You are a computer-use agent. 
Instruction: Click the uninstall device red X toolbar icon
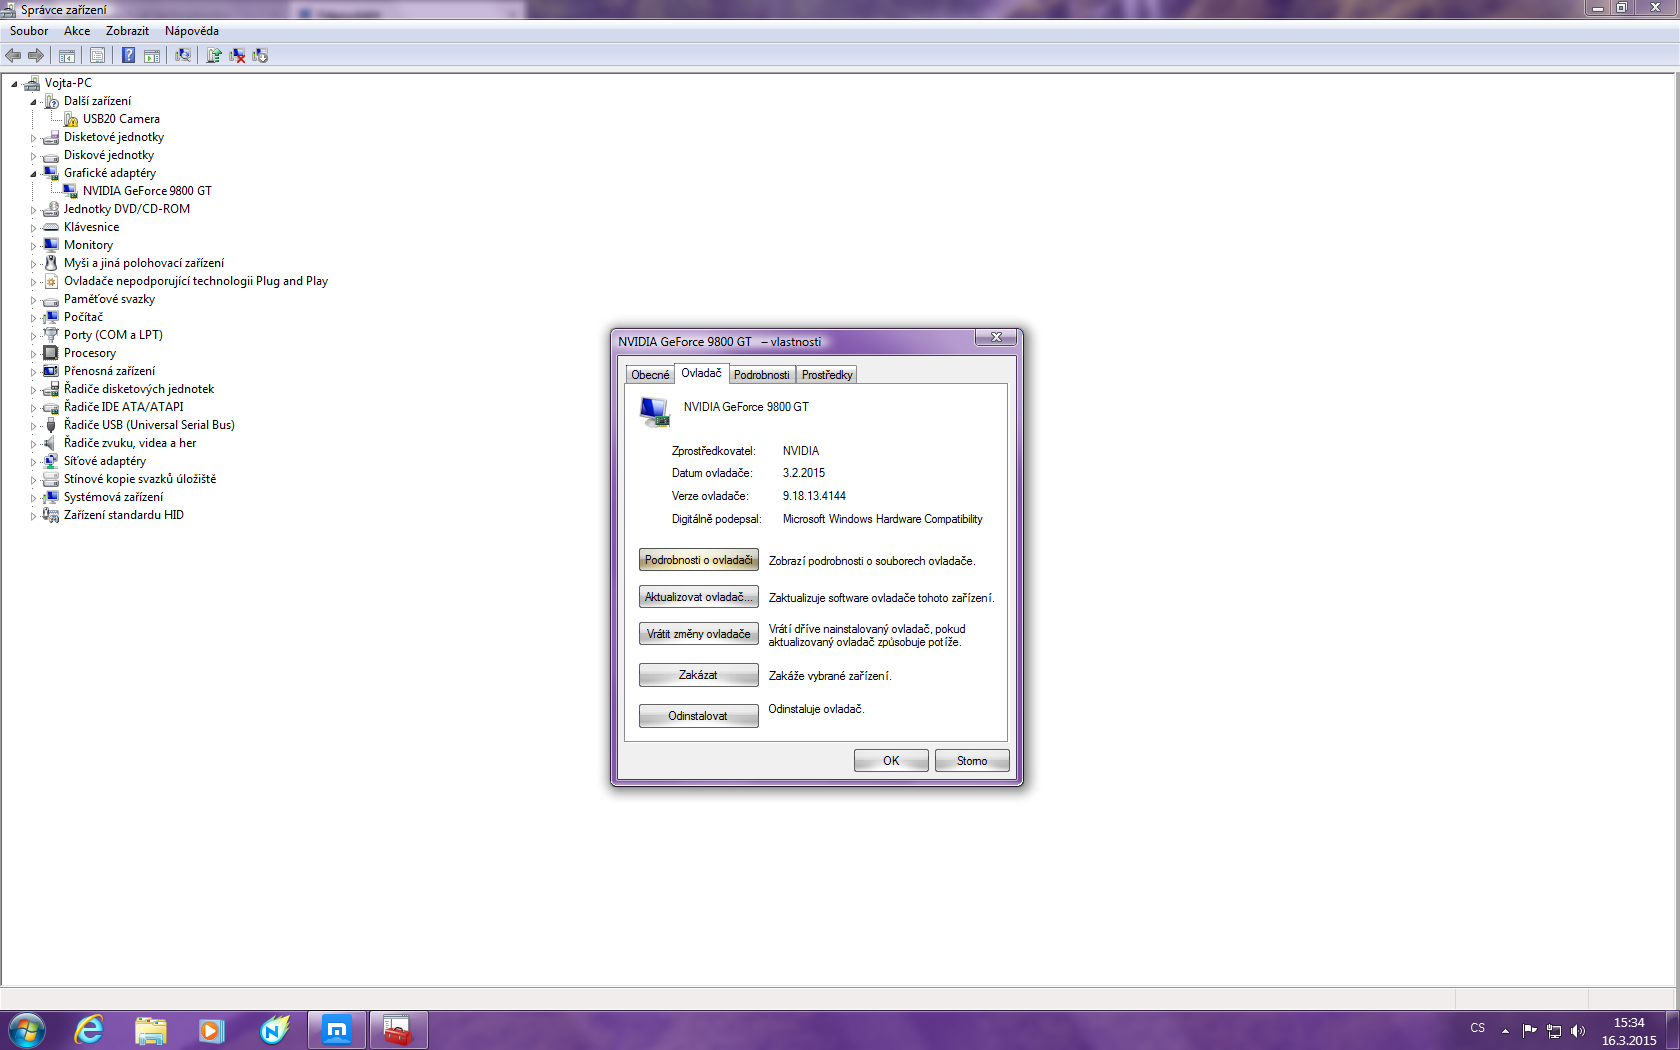point(237,56)
